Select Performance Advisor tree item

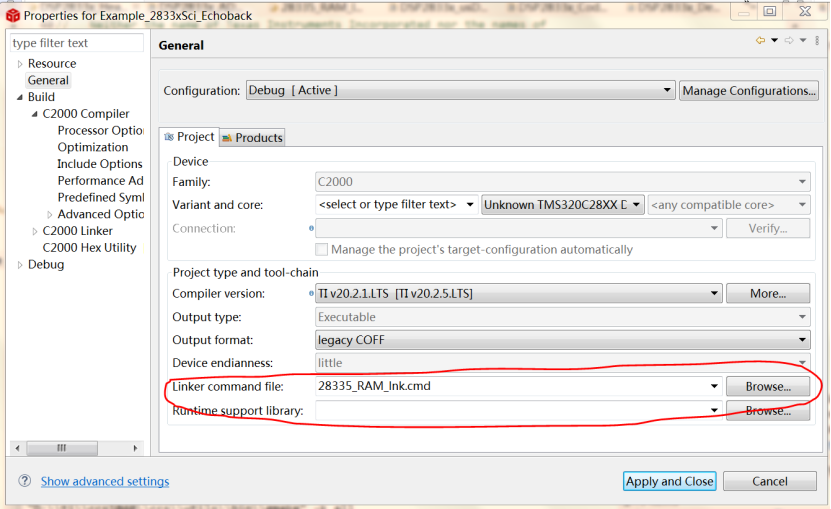pyautogui.click(x=101, y=181)
